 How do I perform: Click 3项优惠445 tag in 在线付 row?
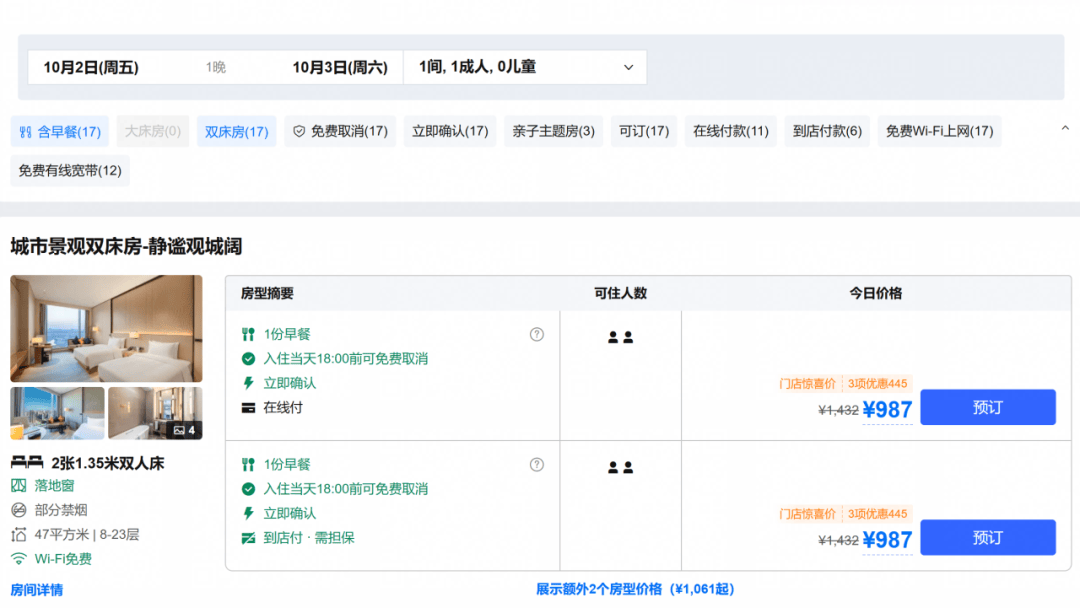(878, 384)
